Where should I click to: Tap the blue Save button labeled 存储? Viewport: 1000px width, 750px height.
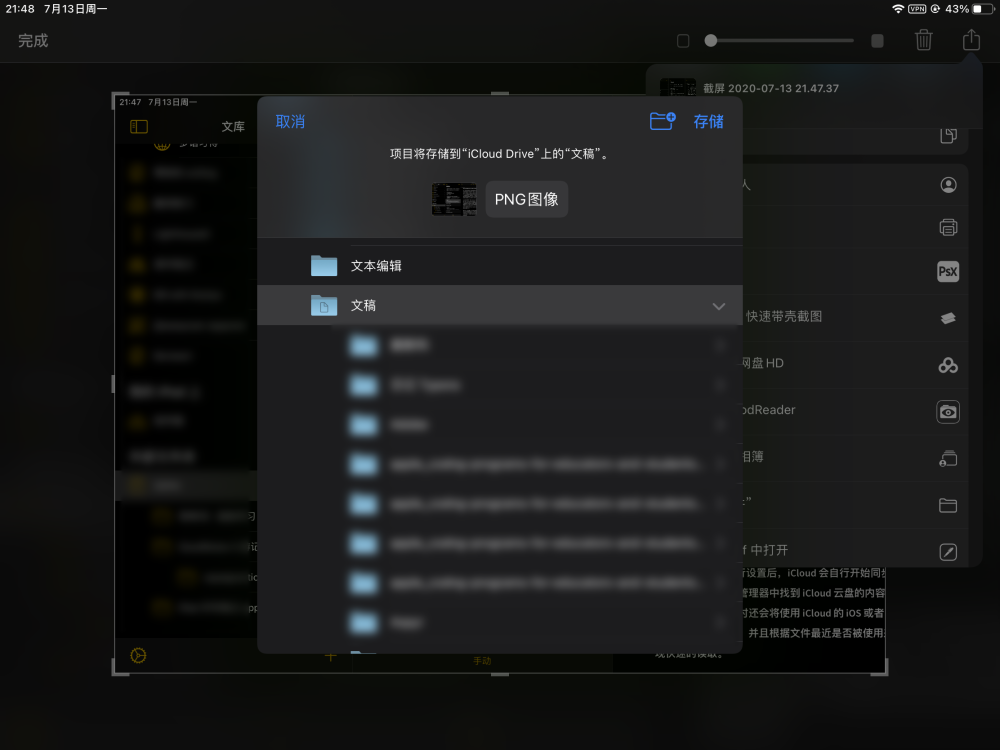tap(709, 122)
